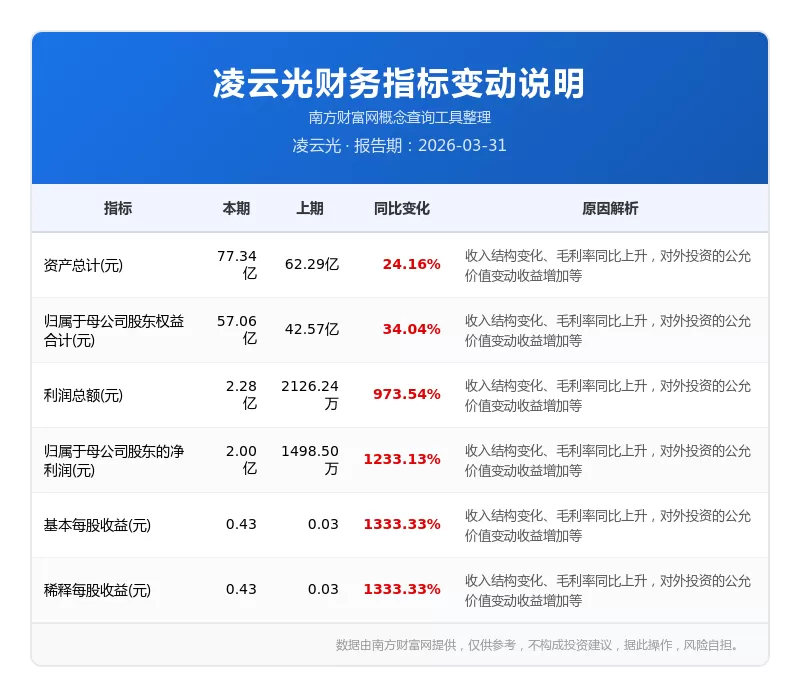
Task: Click the 34.04% change value
Action: coord(411,329)
